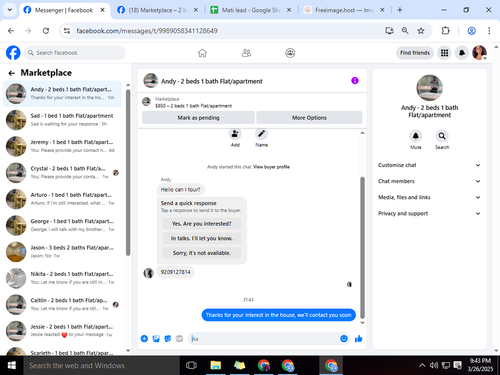
Task: Open the Sad - 1 bed 1 bath conversation
Action: (x=62, y=120)
